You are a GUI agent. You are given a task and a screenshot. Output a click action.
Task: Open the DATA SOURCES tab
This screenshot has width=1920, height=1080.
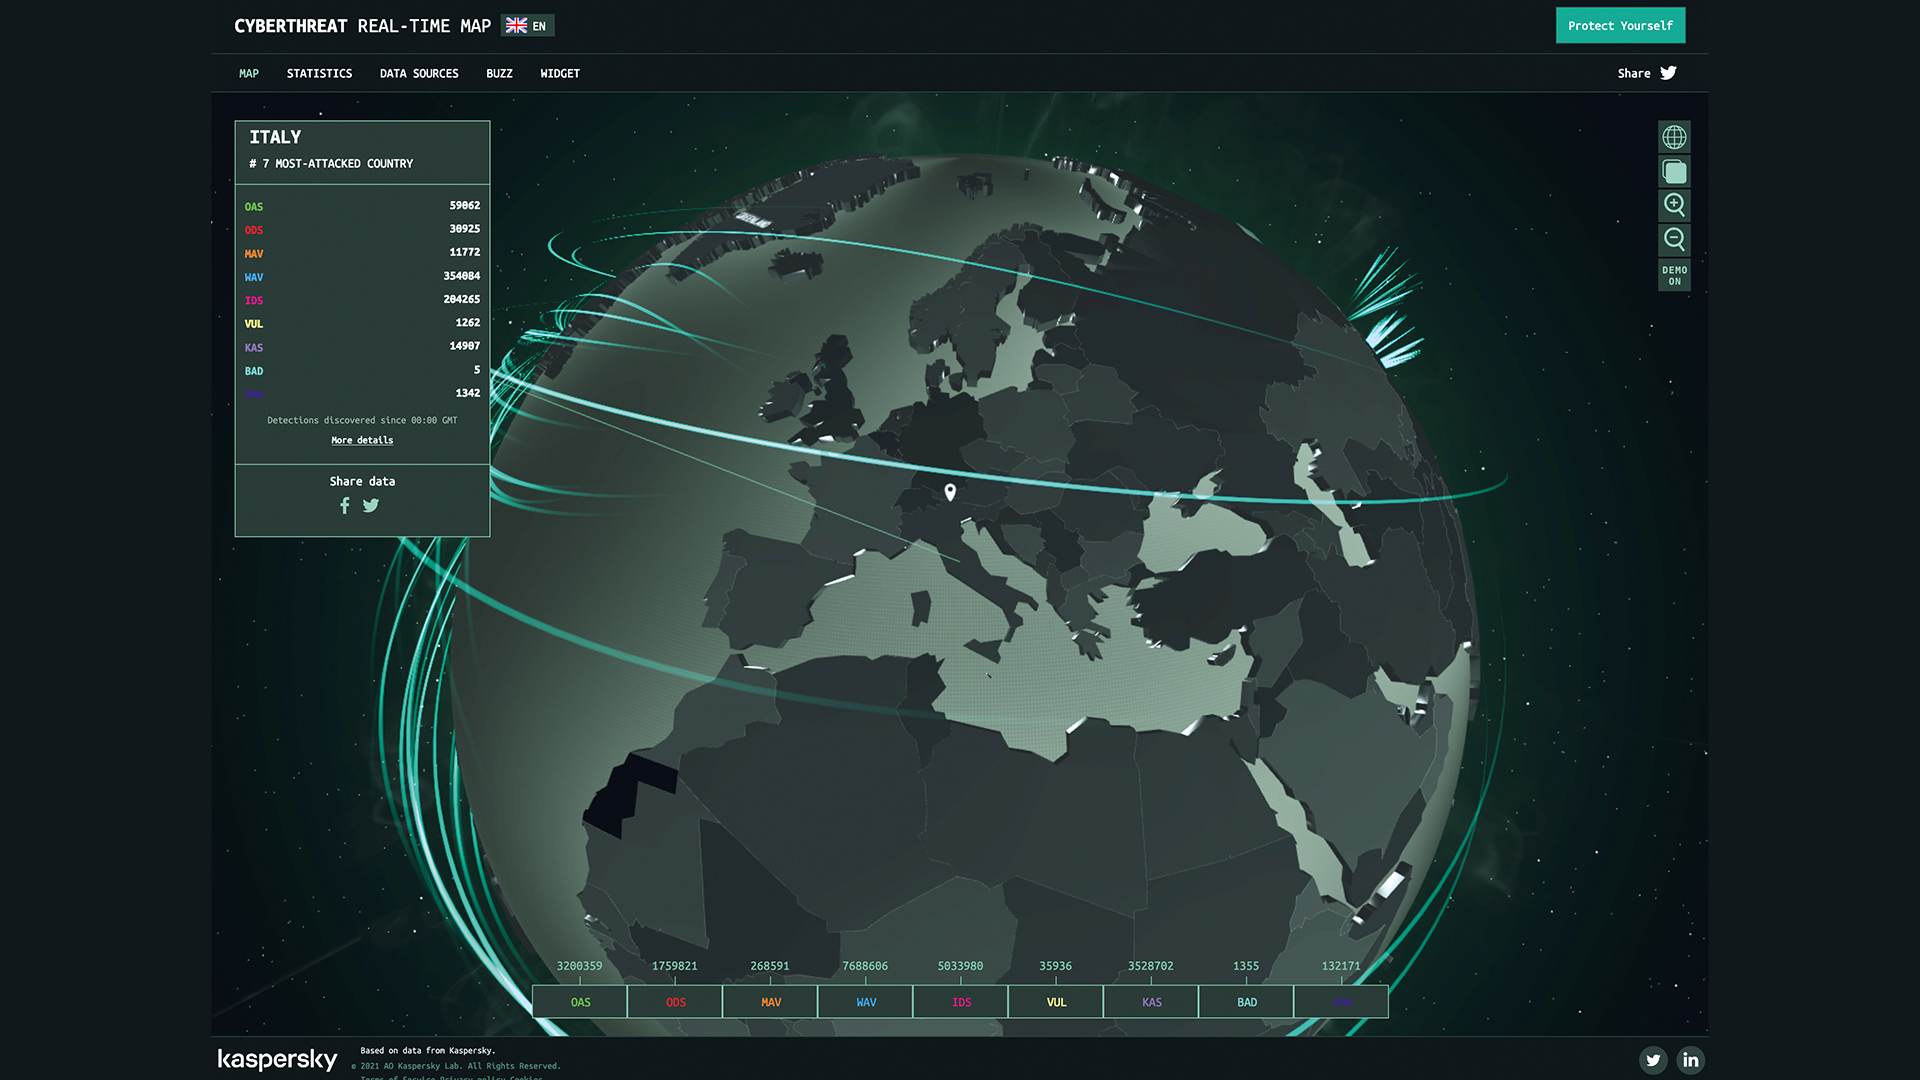[419, 74]
